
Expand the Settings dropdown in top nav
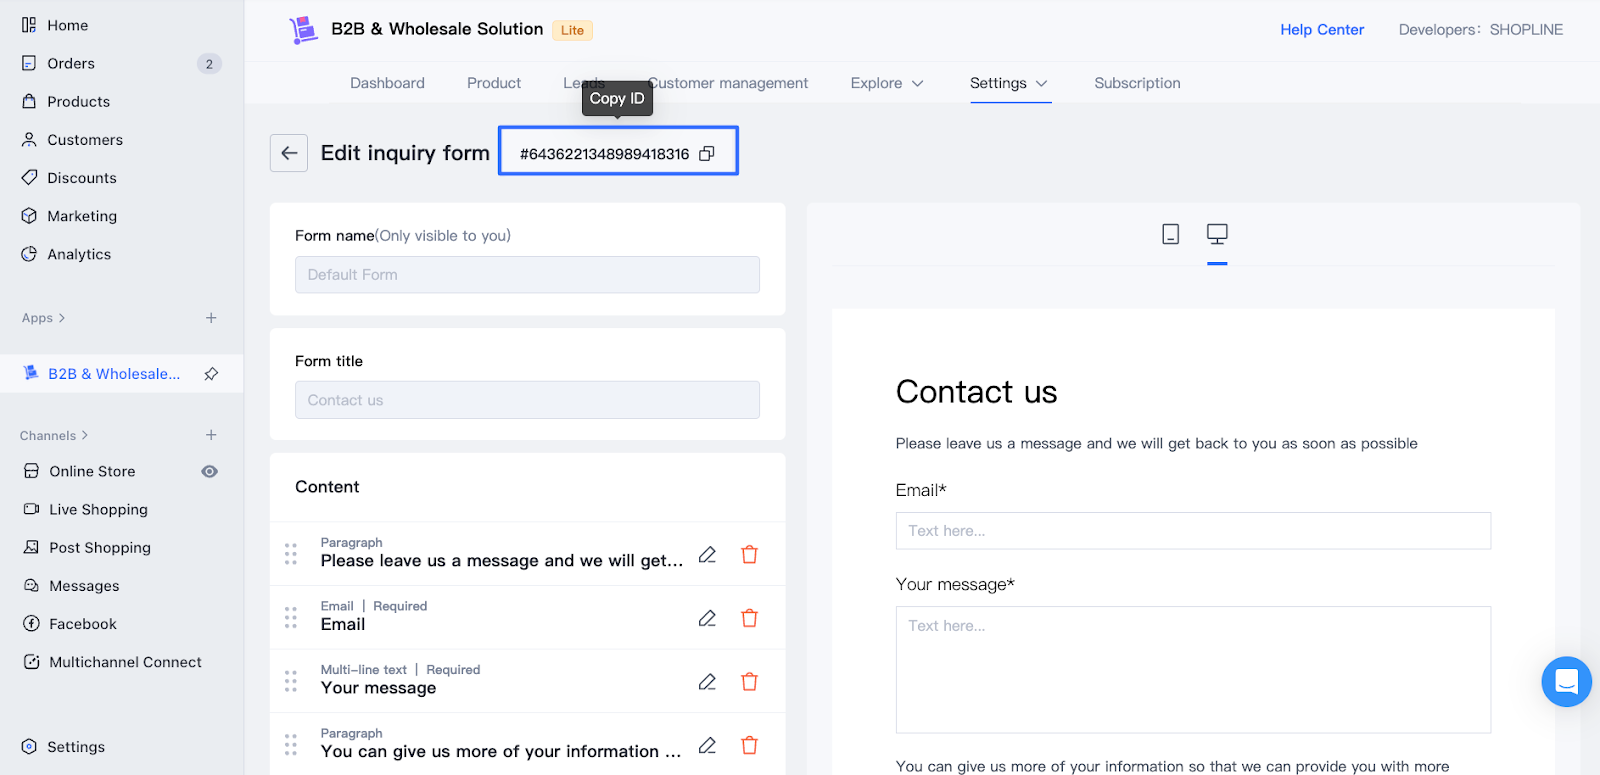point(1009,83)
